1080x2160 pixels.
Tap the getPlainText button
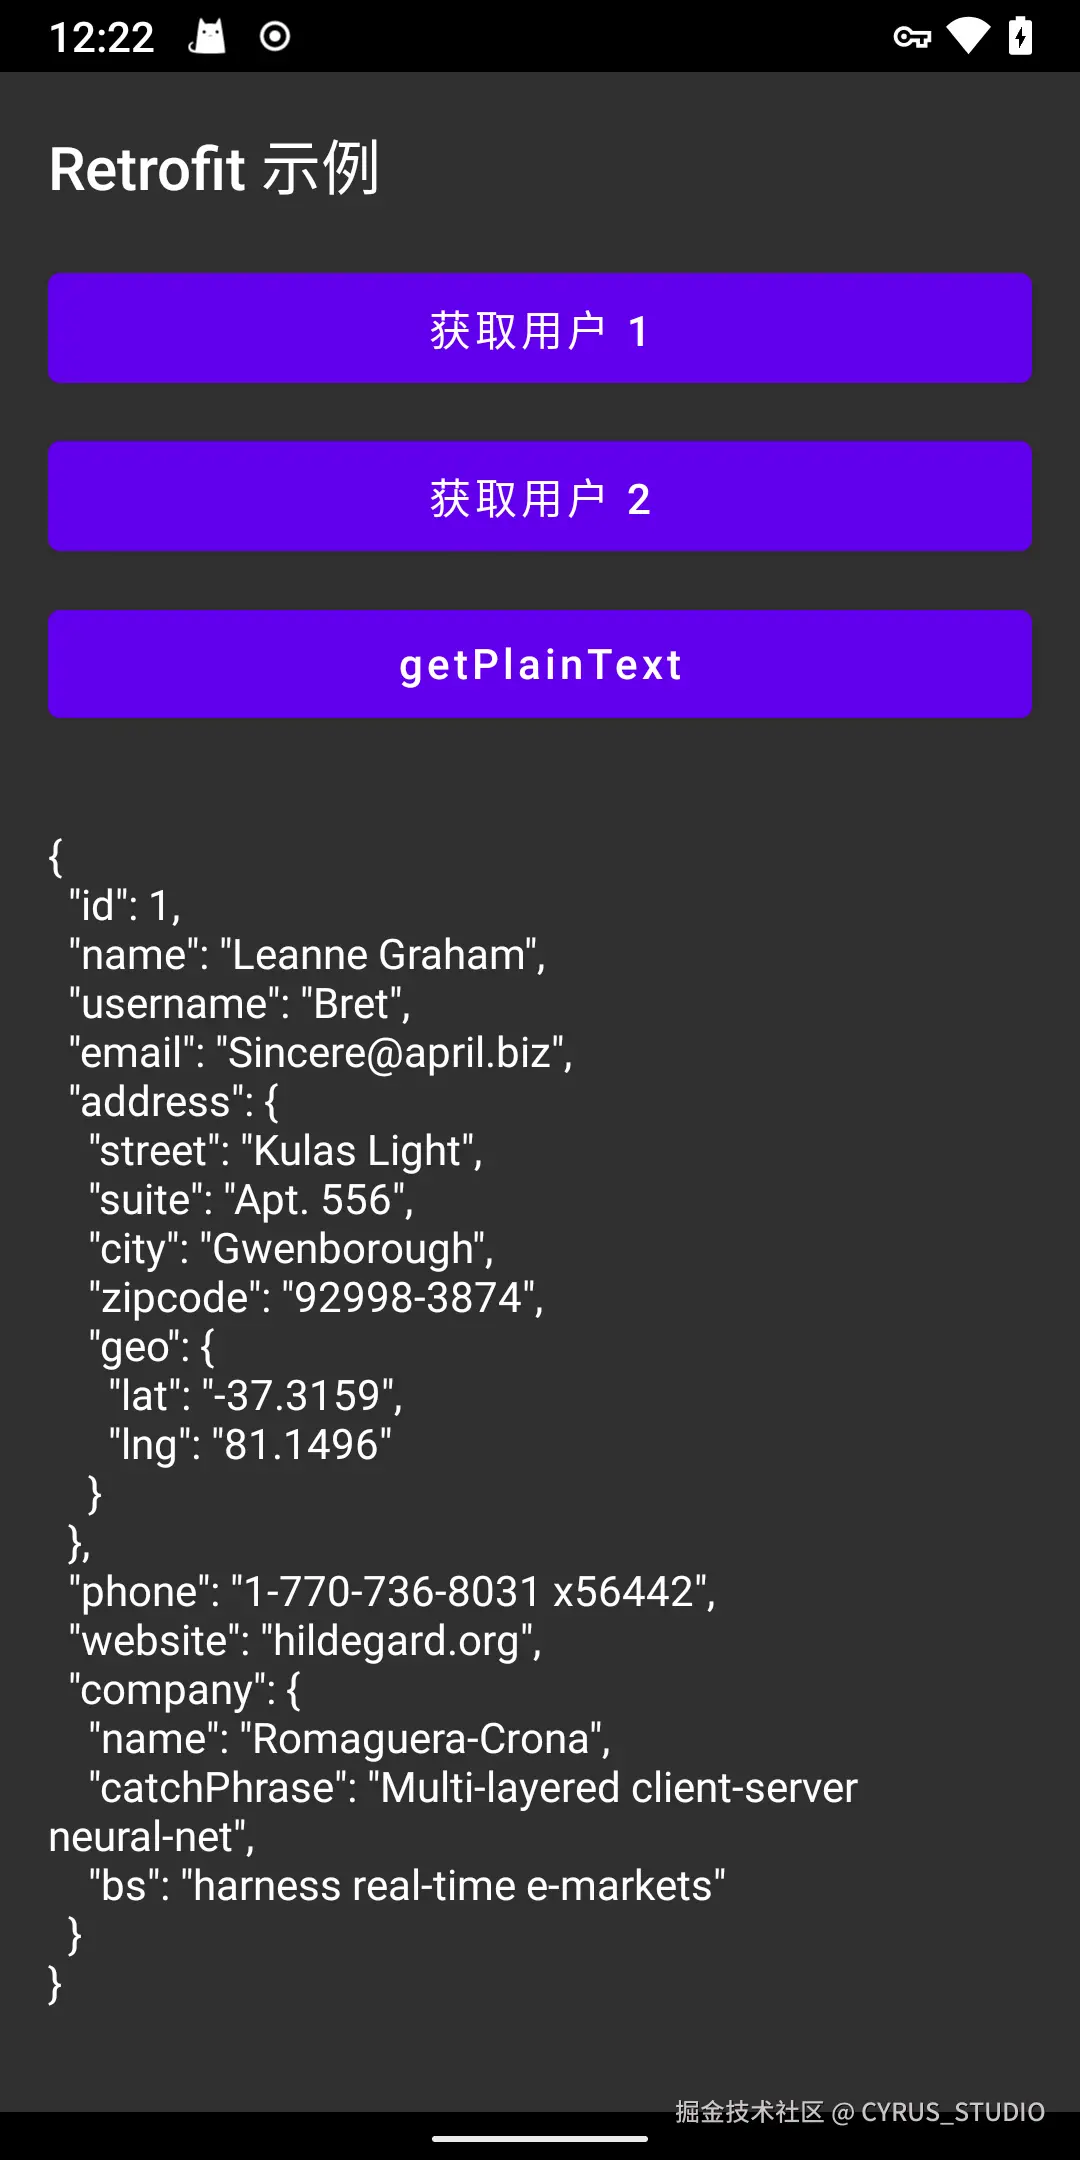pos(540,664)
